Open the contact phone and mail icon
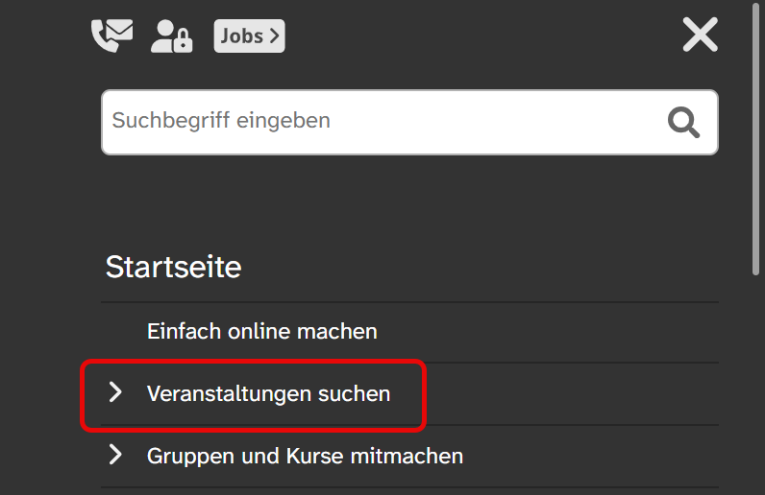Viewport: 765px width, 495px height. point(112,36)
